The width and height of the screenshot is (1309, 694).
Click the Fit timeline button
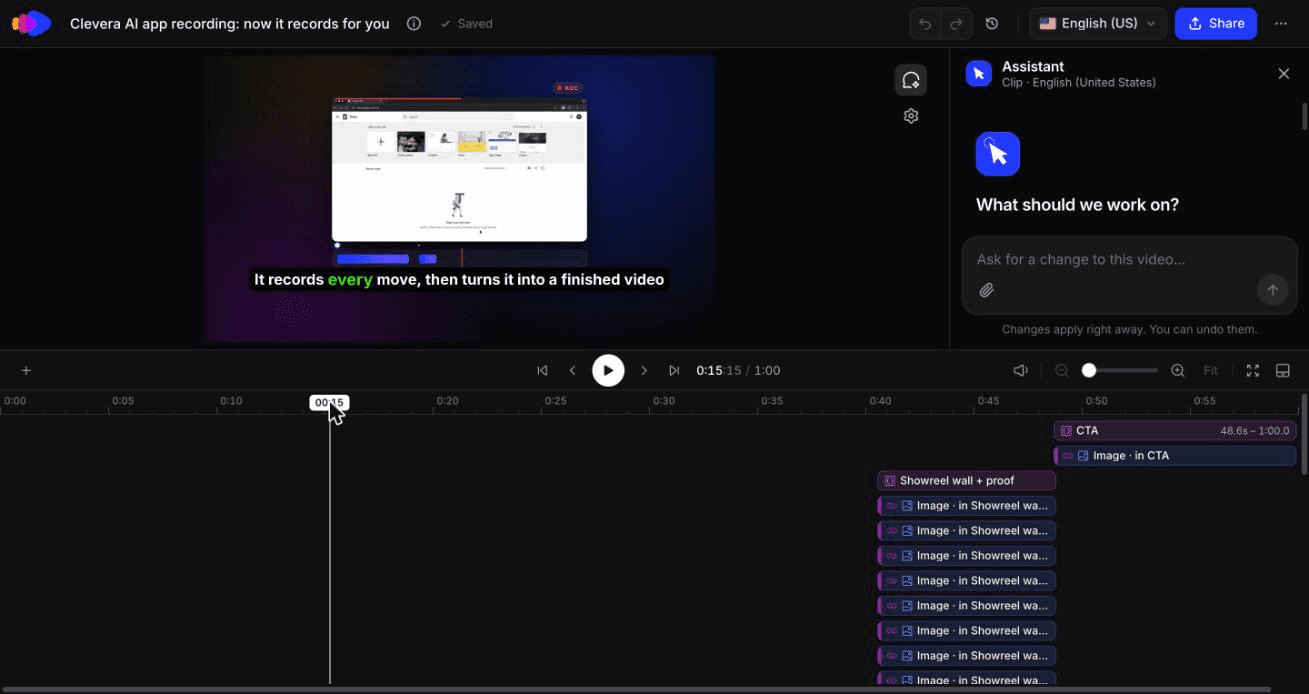[1211, 370]
